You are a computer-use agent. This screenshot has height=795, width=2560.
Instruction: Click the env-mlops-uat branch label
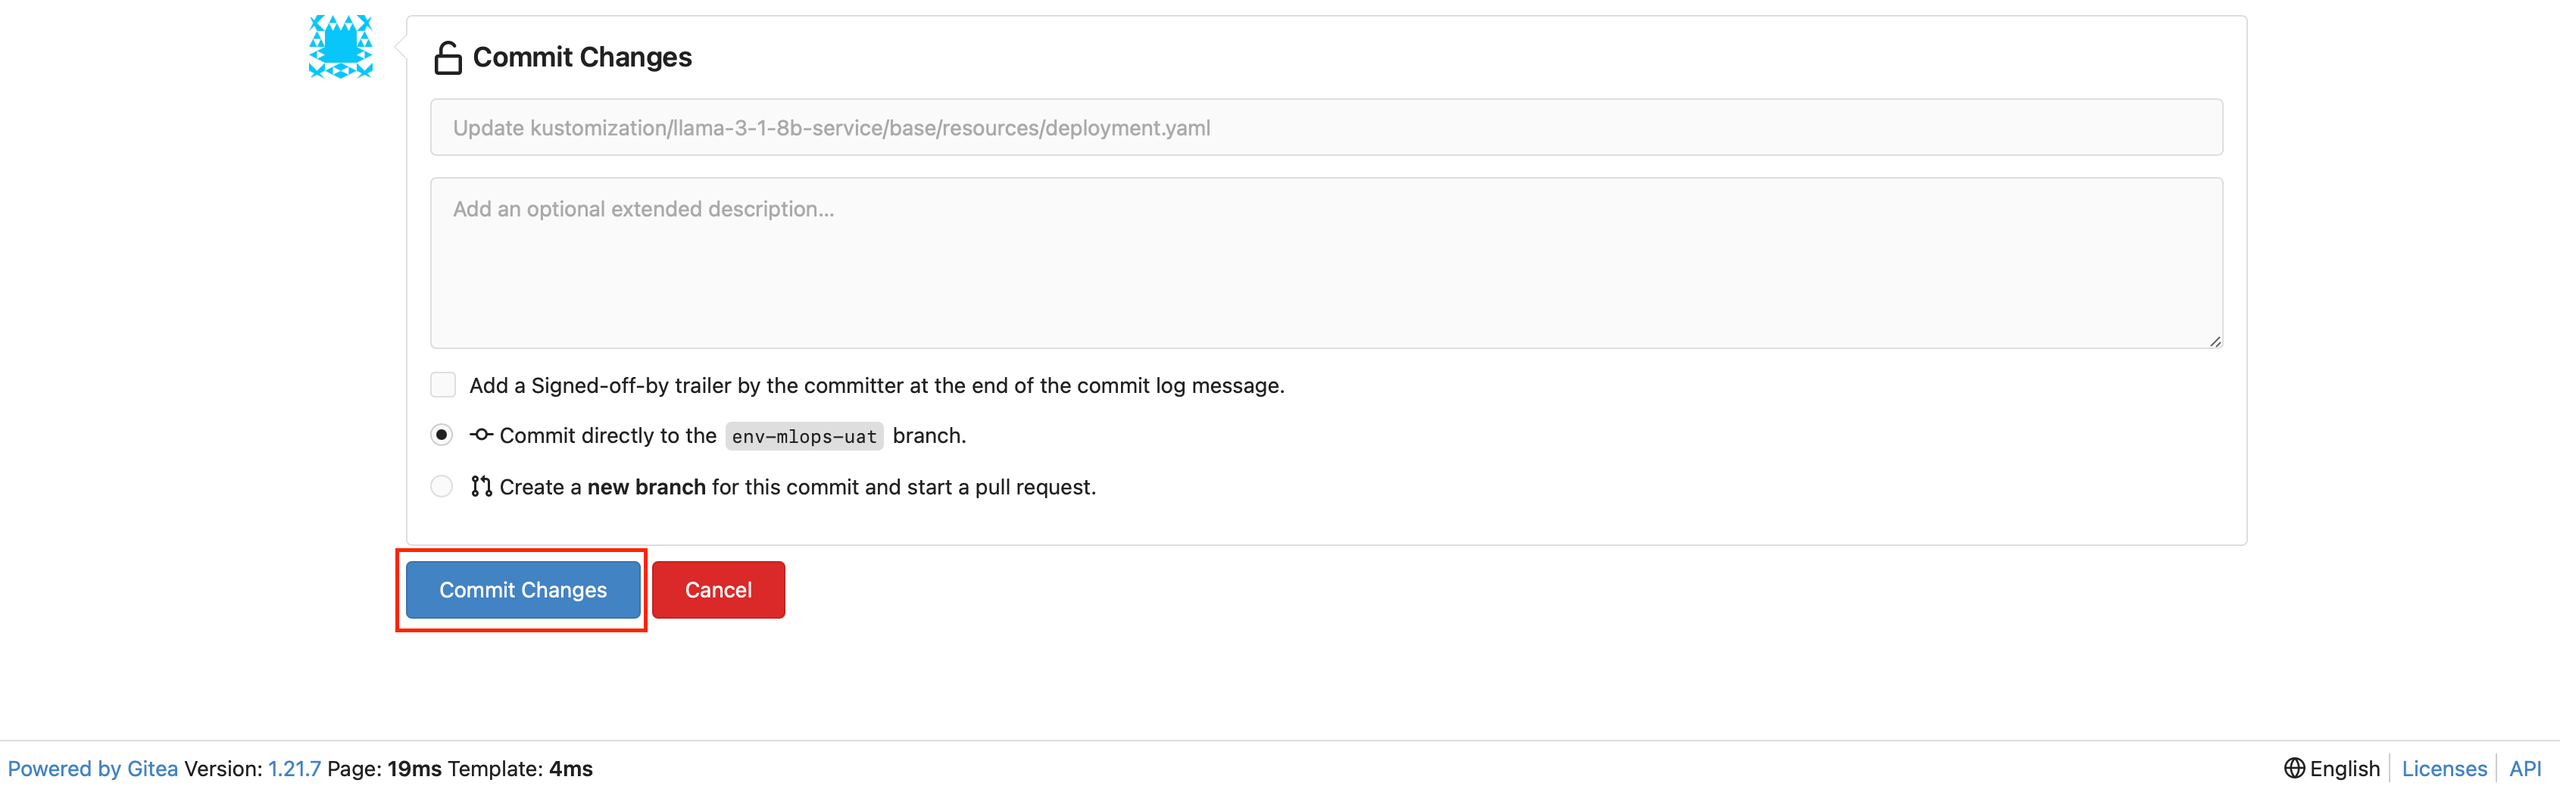[804, 436]
